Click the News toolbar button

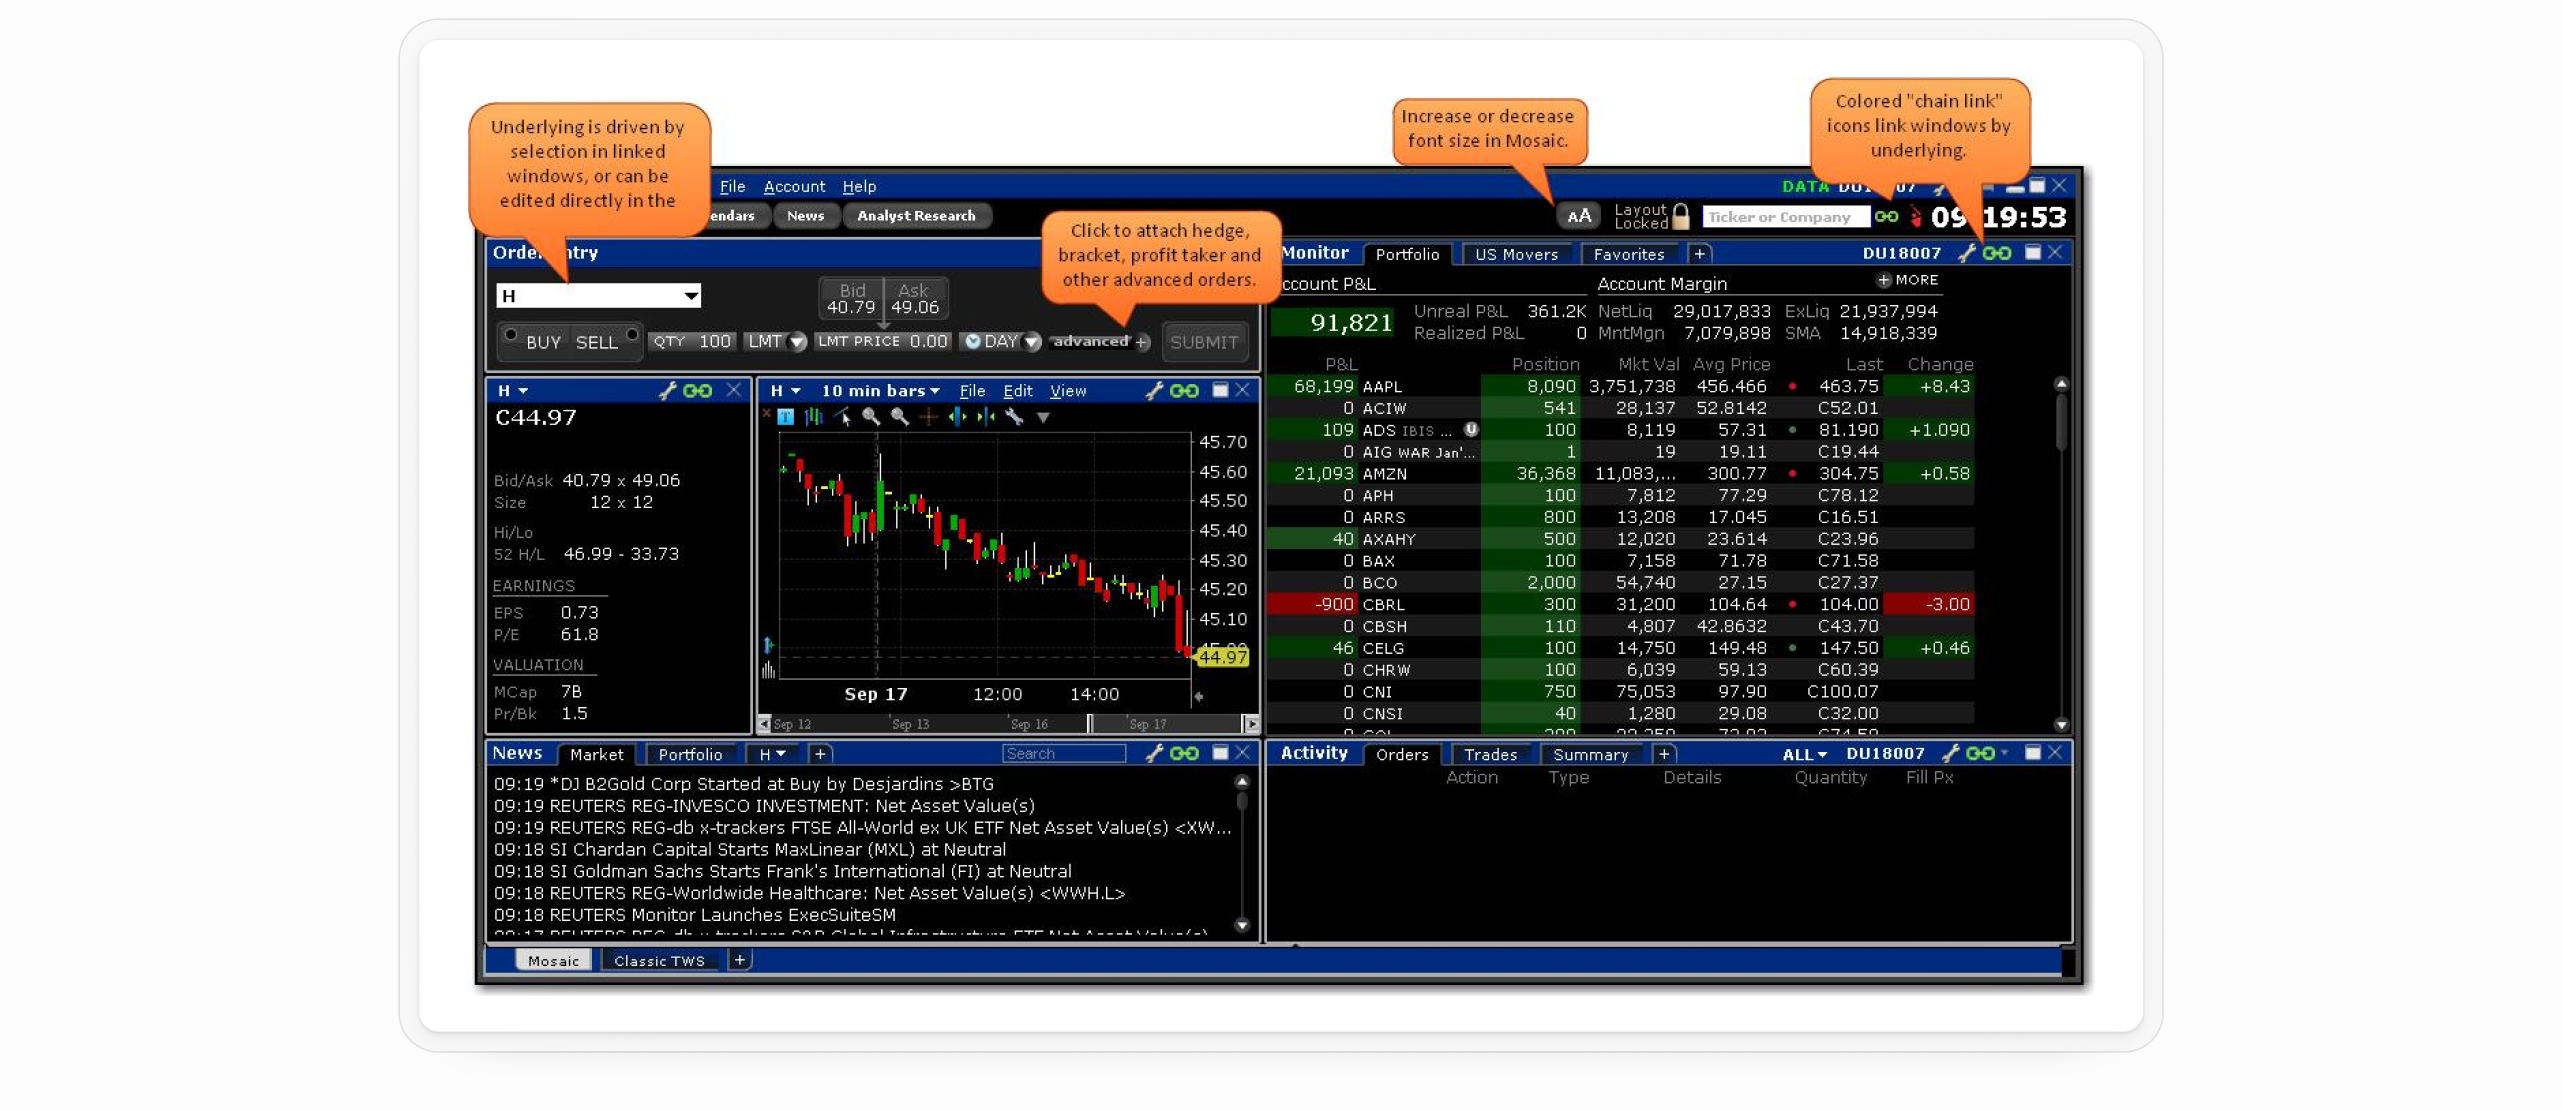point(805,216)
